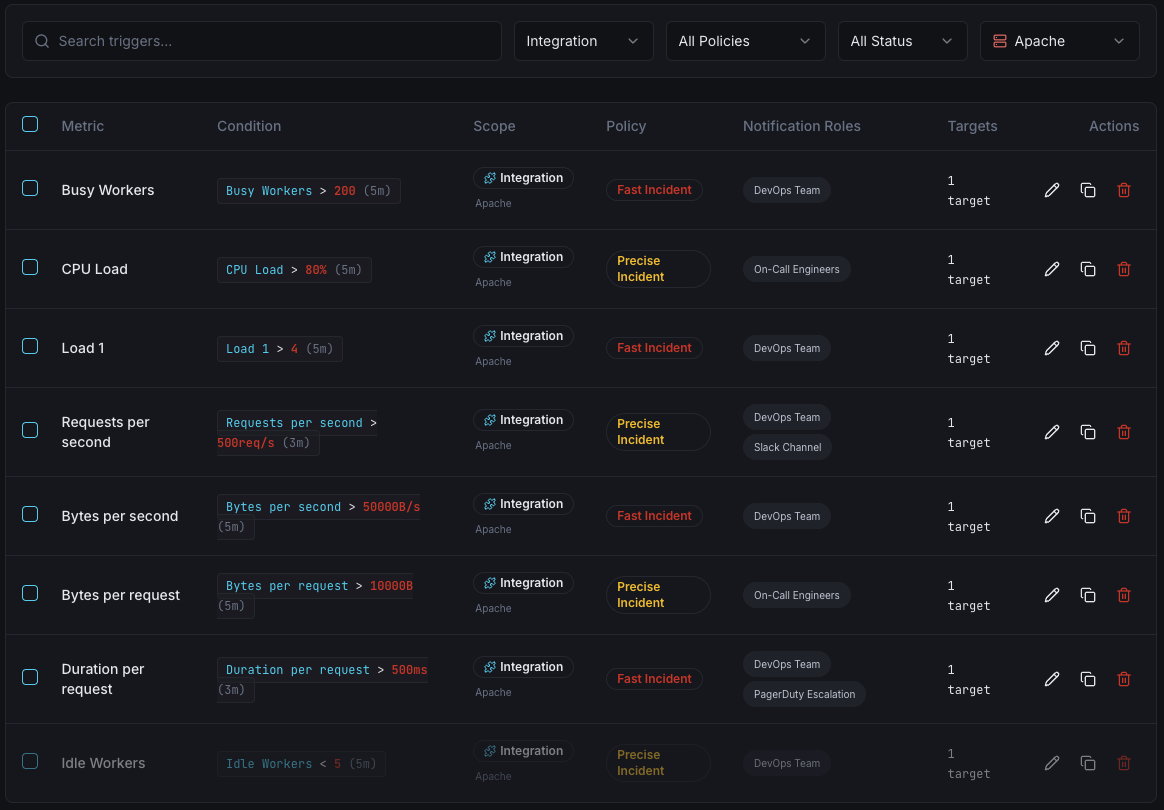Open the All Status dropdown

click(x=902, y=41)
